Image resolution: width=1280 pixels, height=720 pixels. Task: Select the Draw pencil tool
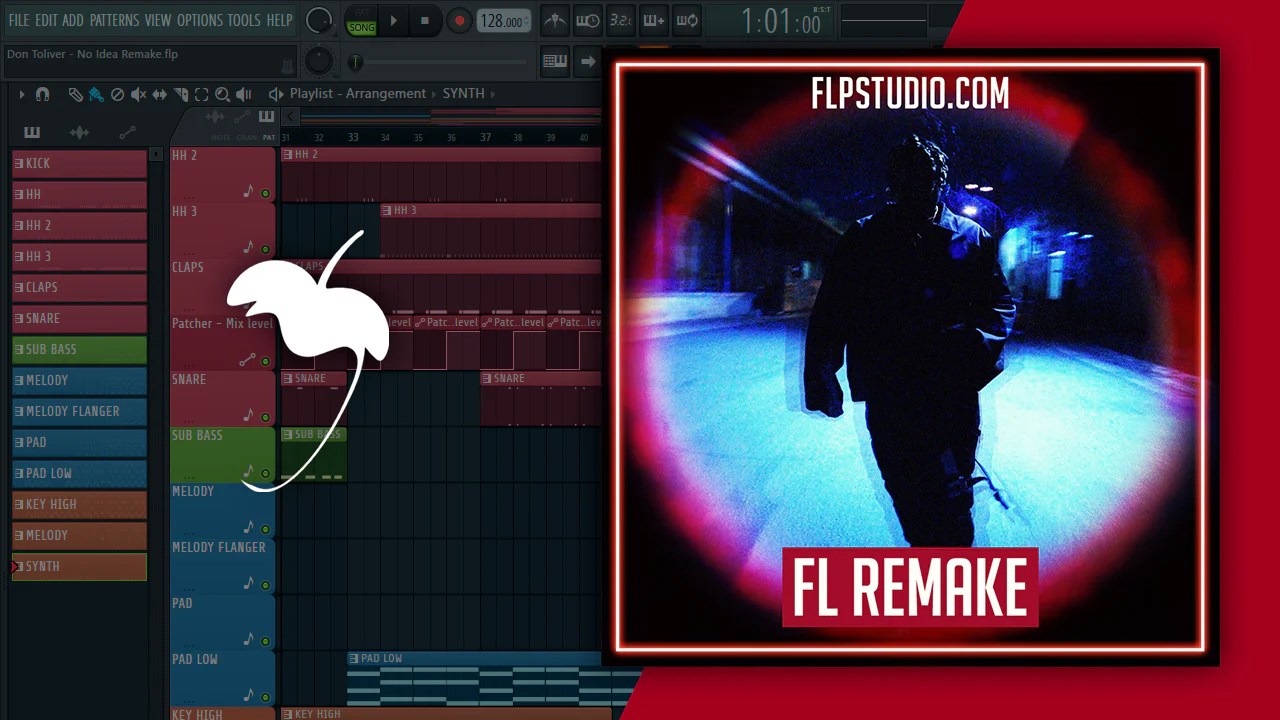75,94
